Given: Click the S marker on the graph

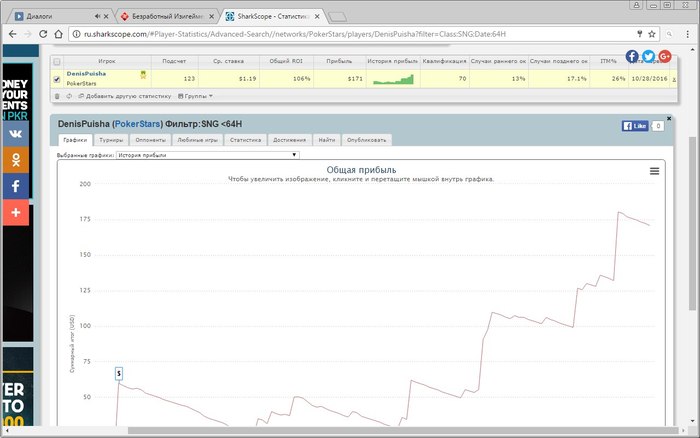Looking at the screenshot, I should pyautogui.click(x=119, y=374).
